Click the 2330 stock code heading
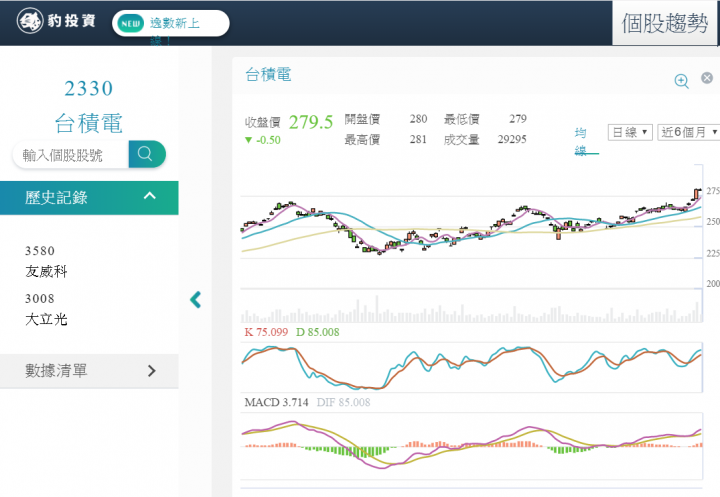Viewport: 720px width, 497px height. 89,88
